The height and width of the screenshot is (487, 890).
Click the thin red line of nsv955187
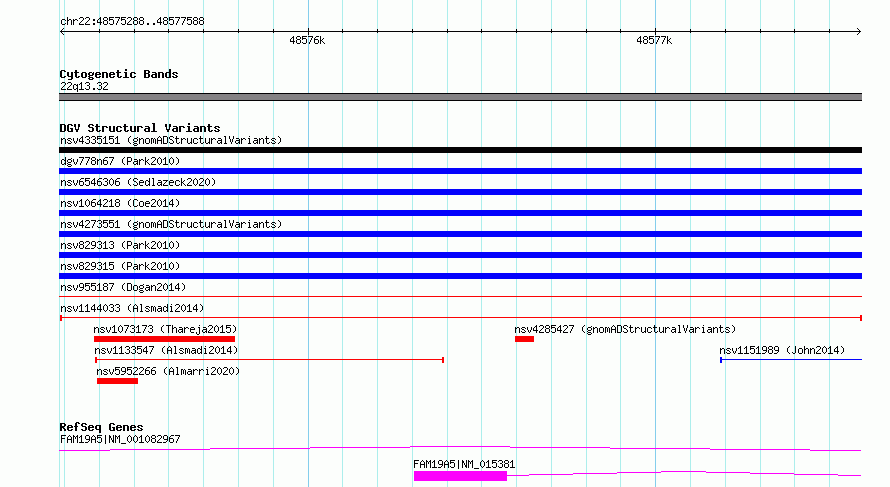click(460, 296)
